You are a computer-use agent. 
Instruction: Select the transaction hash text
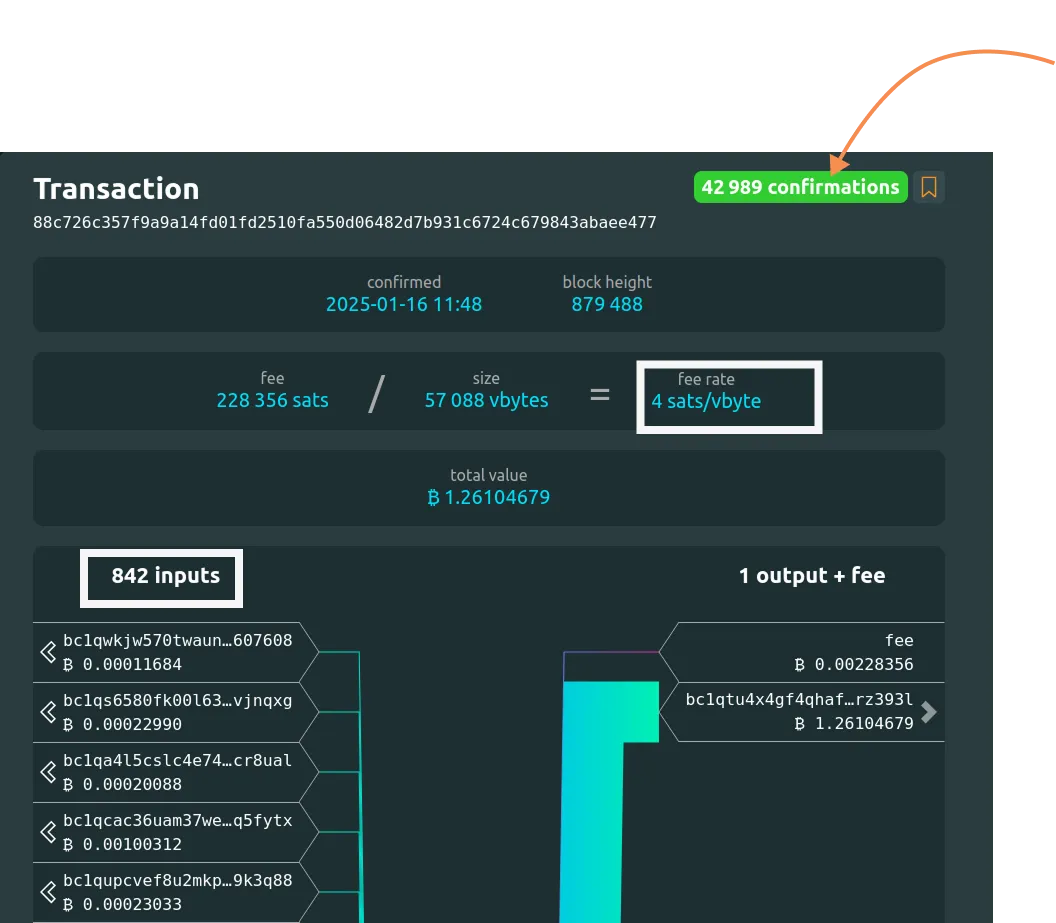tap(345, 222)
